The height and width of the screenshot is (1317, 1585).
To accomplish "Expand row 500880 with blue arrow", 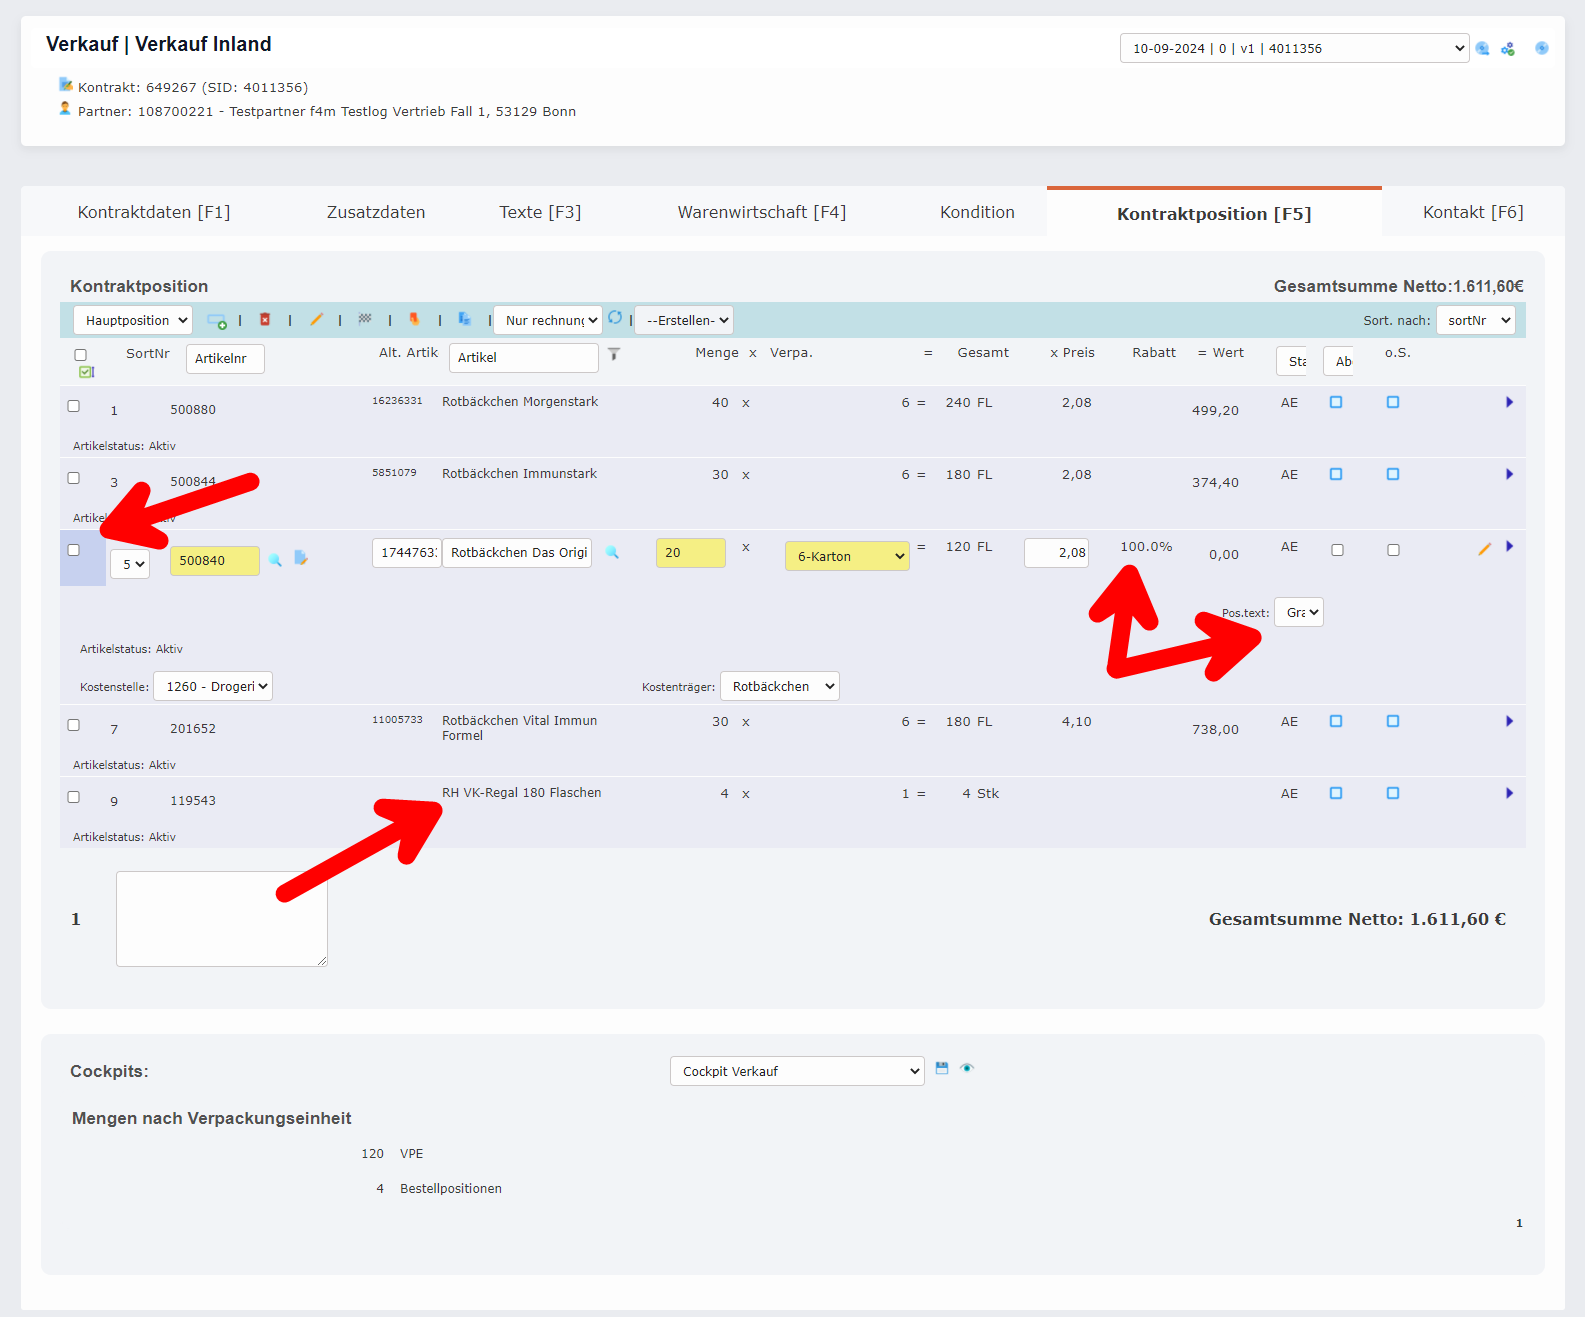I will [x=1509, y=403].
